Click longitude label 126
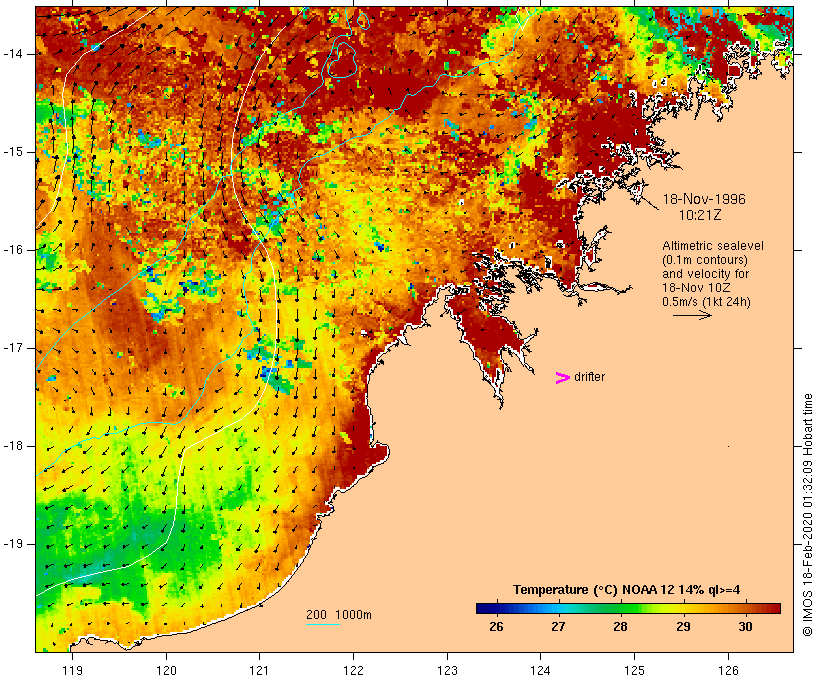This screenshot has width=820, height=680. (x=728, y=670)
